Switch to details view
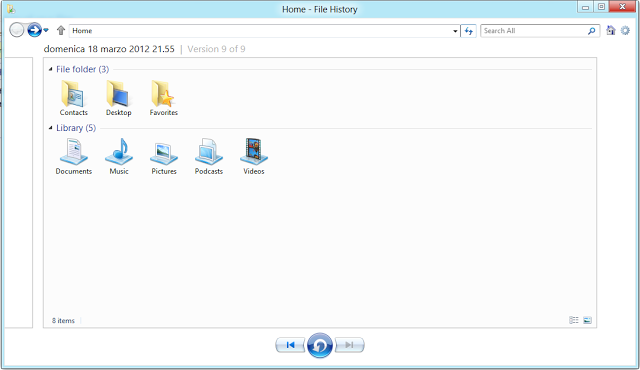640x370 pixels. pyautogui.click(x=574, y=320)
